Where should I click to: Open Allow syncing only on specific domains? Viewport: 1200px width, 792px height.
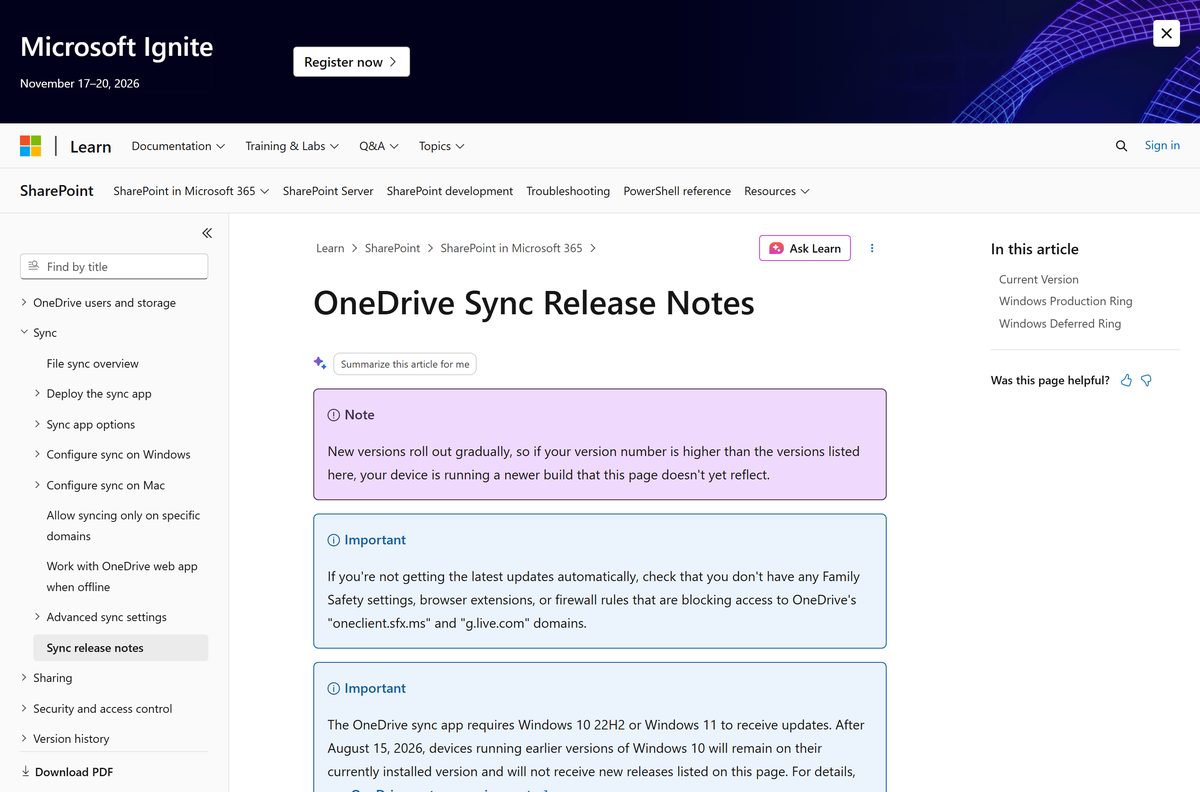pos(123,526)
